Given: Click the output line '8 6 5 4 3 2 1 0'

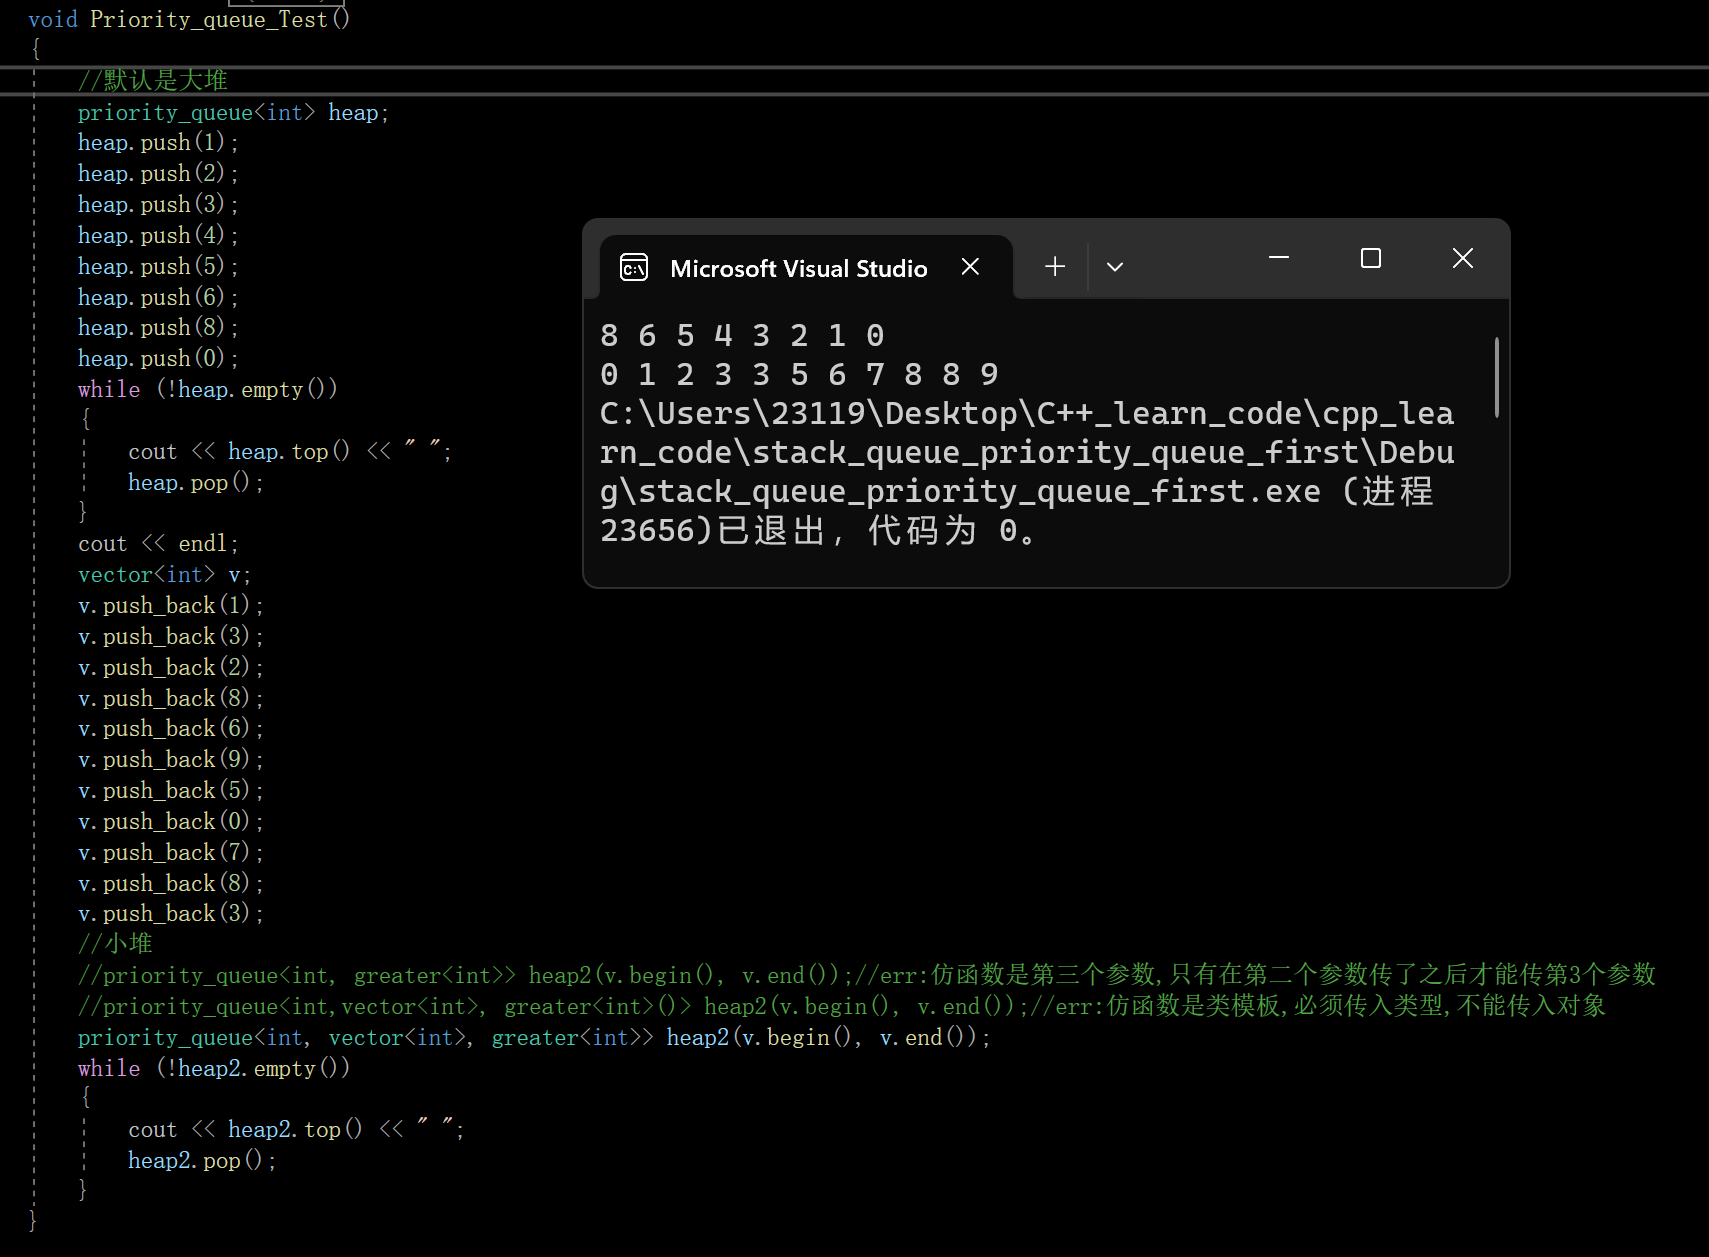Looking at the screenshot, I should (x=742, y=335).
